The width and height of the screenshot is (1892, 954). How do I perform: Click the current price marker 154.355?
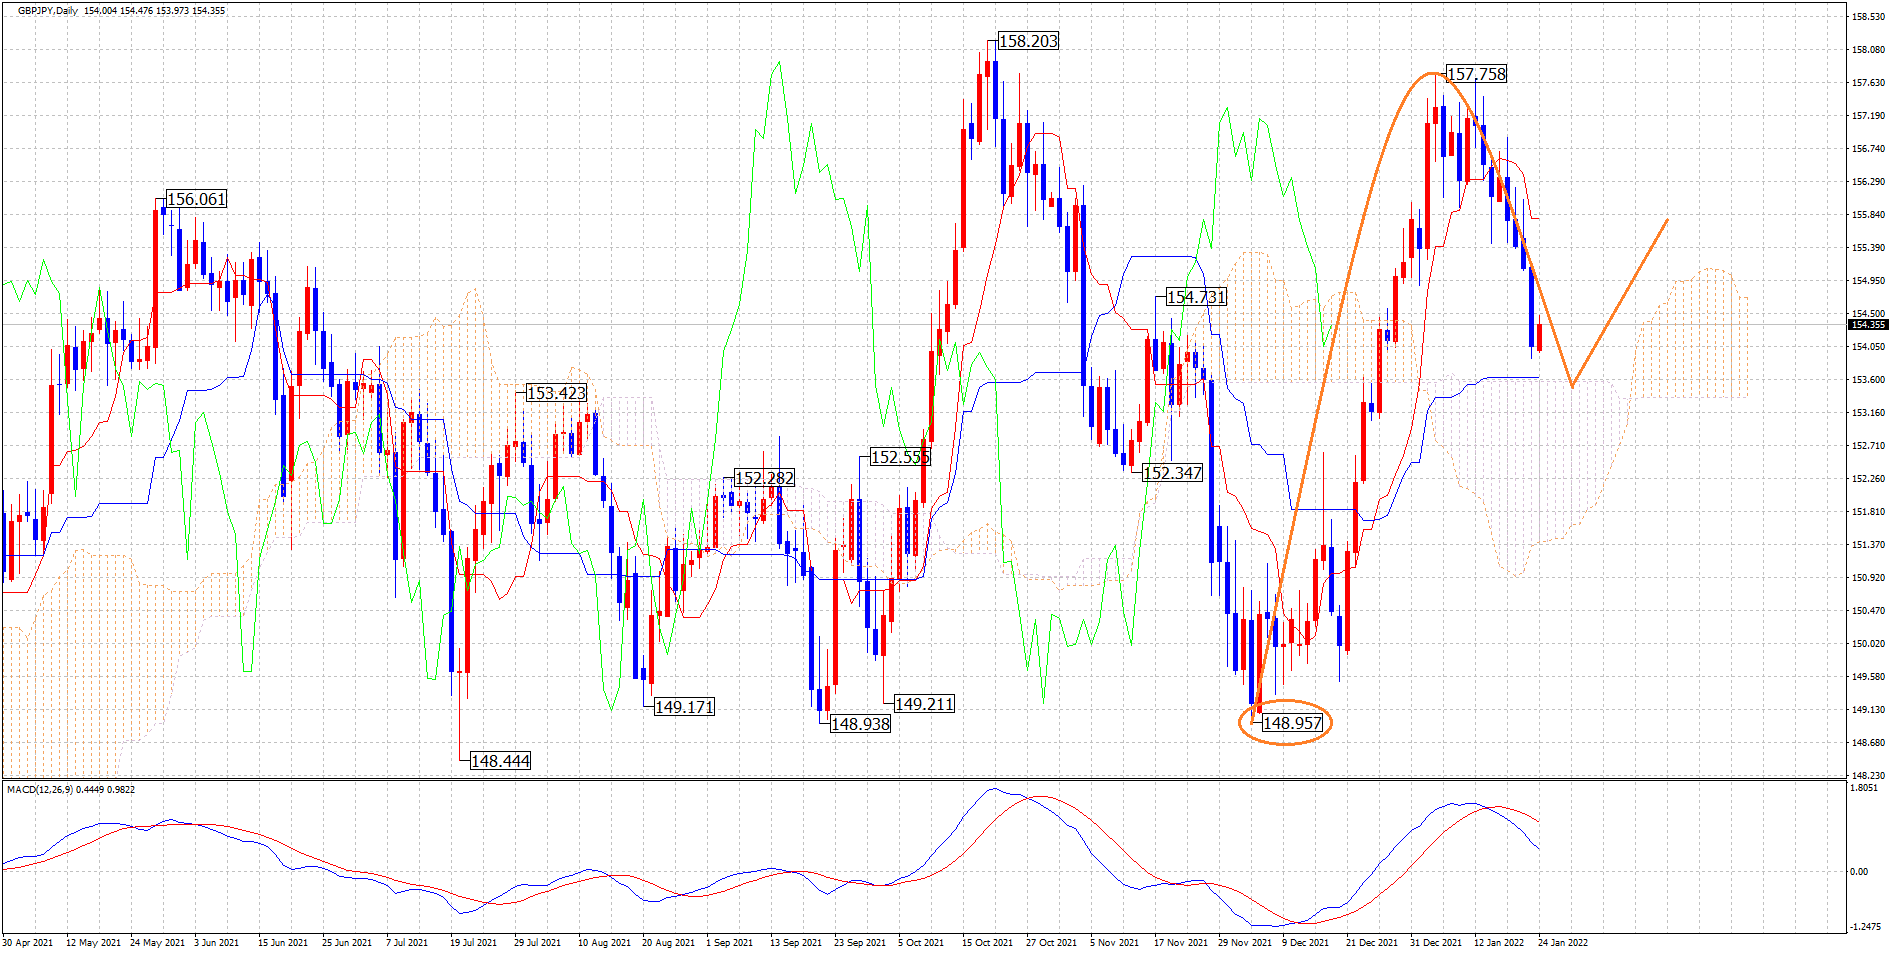(1867, 324)
